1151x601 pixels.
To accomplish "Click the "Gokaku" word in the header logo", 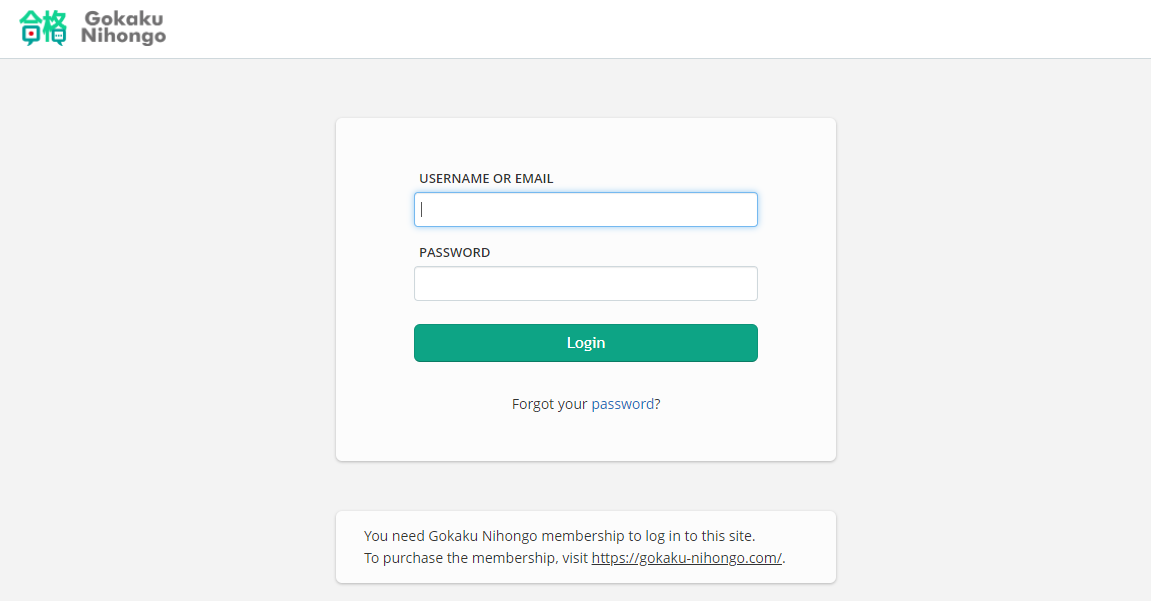I will (x=124, y=19).
